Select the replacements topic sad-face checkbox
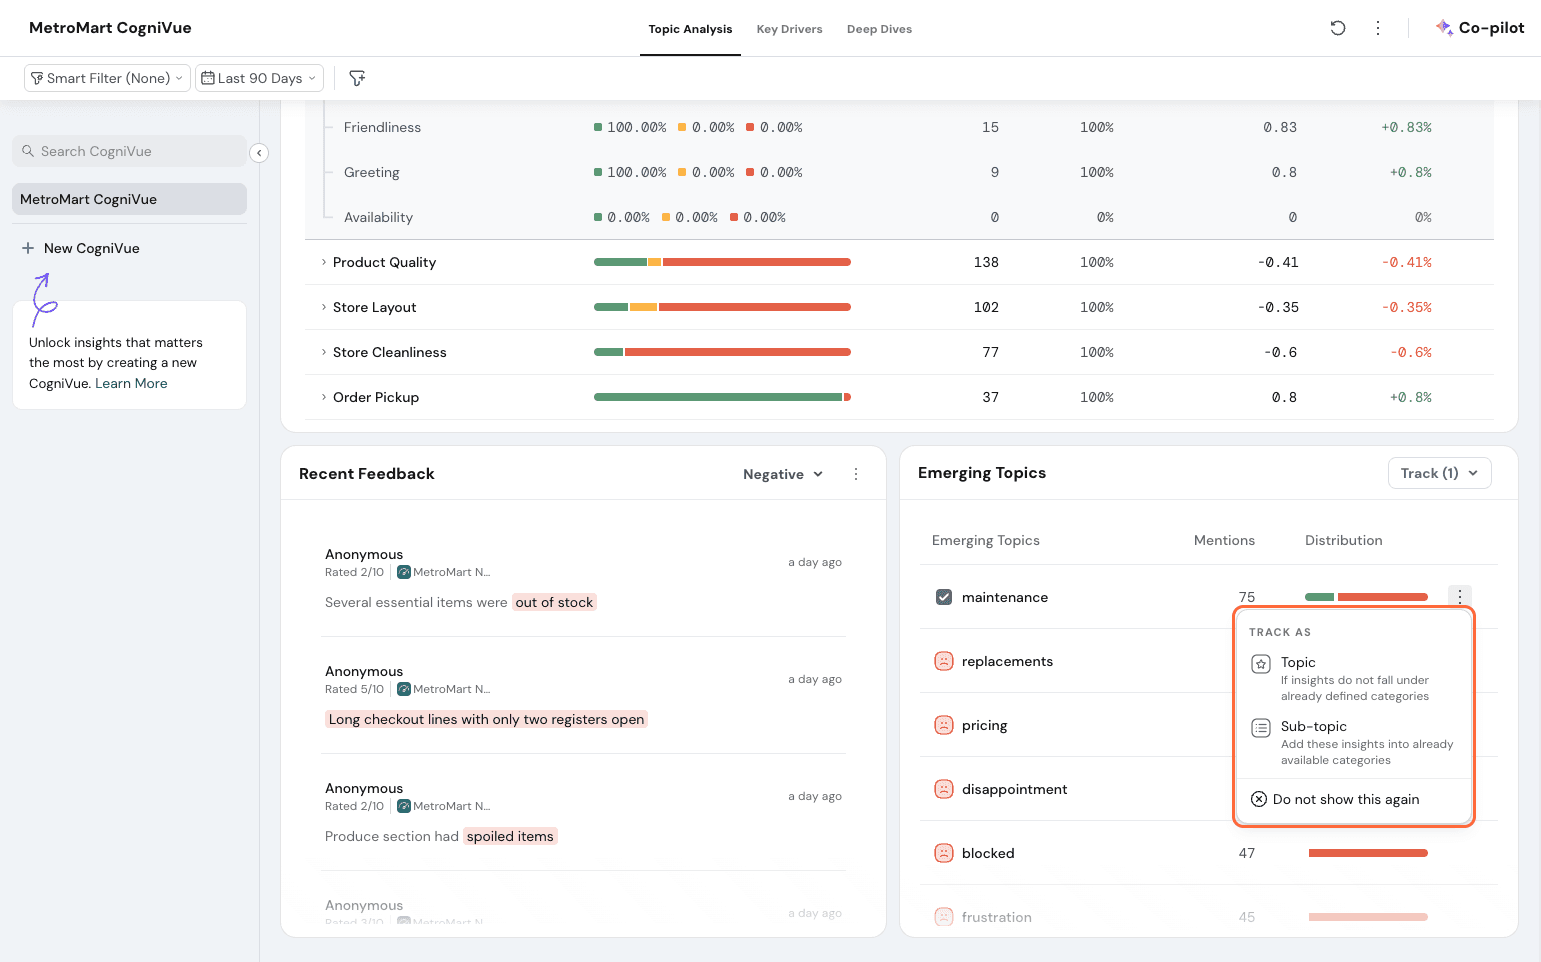 [943, 661]
